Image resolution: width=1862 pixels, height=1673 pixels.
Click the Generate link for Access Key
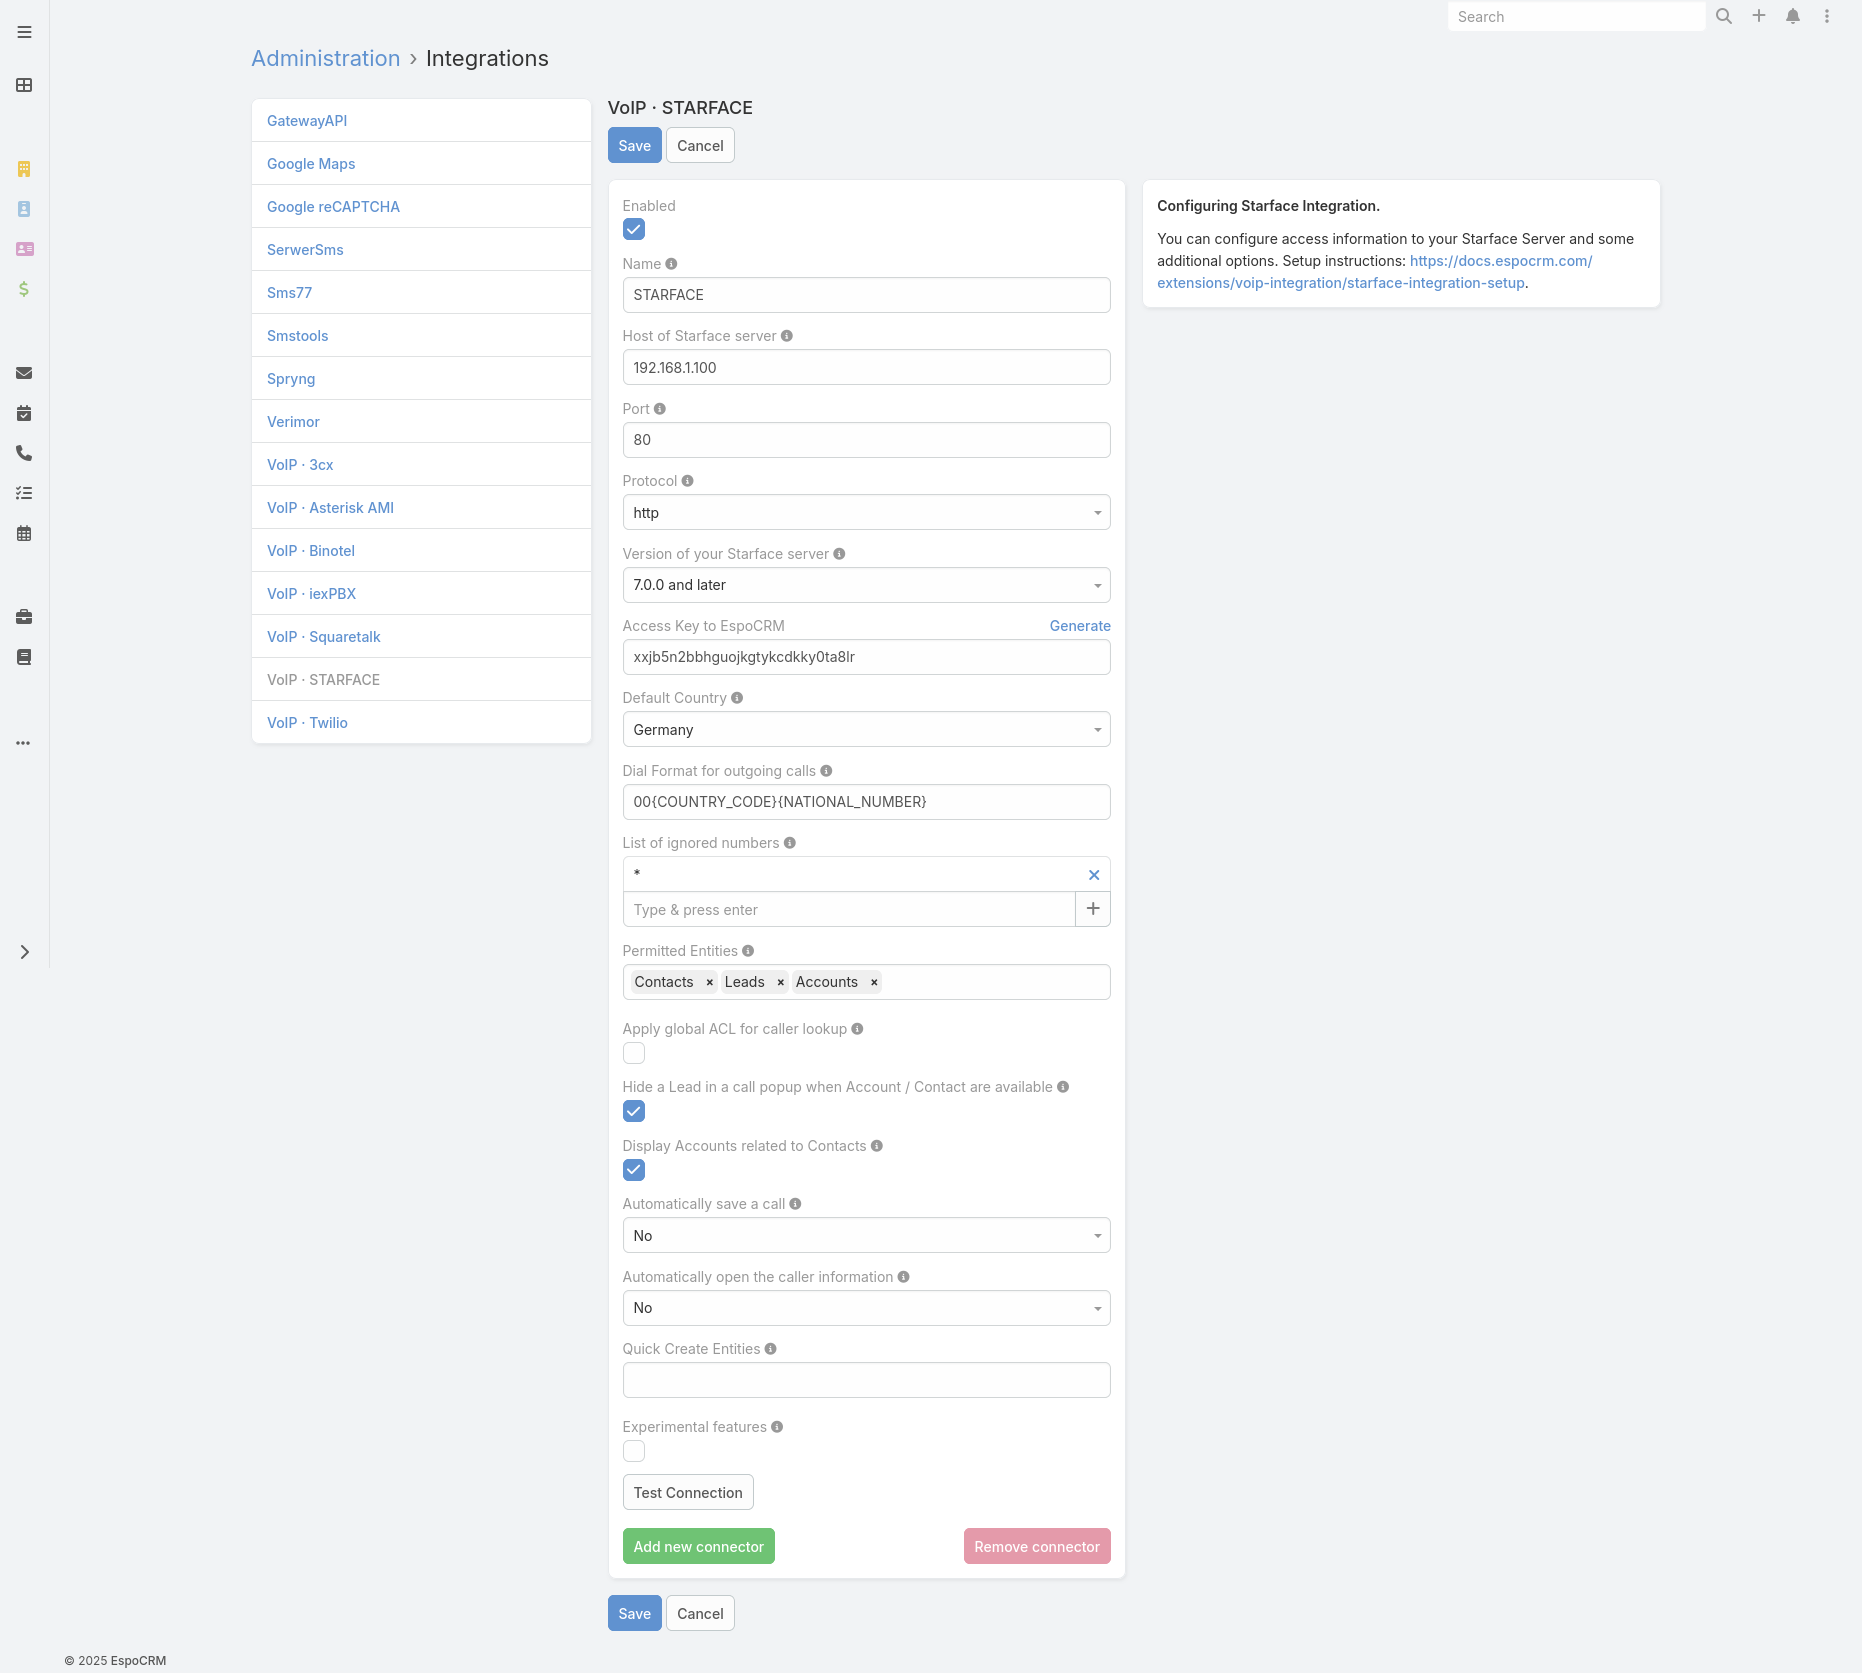(x=1079, y=625)
